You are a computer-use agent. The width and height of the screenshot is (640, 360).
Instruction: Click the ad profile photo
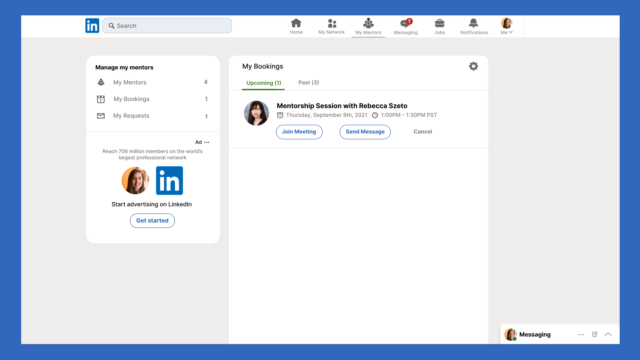click(x=135, y=180)
